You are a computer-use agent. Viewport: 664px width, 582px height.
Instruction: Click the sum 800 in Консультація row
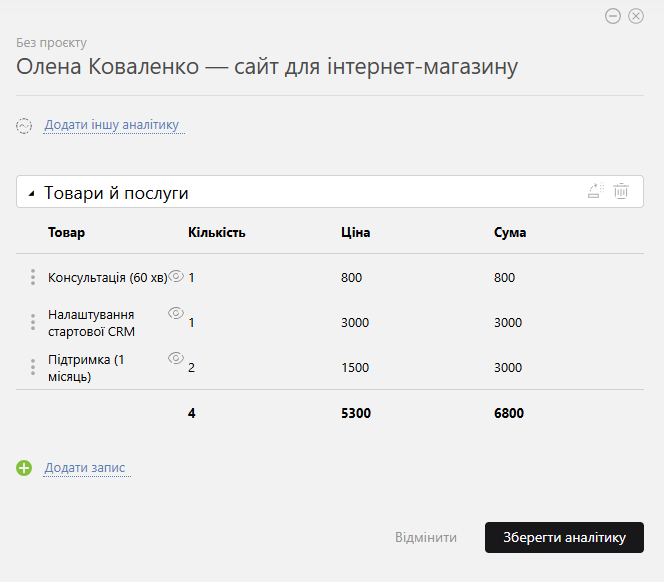pos(504,277)
